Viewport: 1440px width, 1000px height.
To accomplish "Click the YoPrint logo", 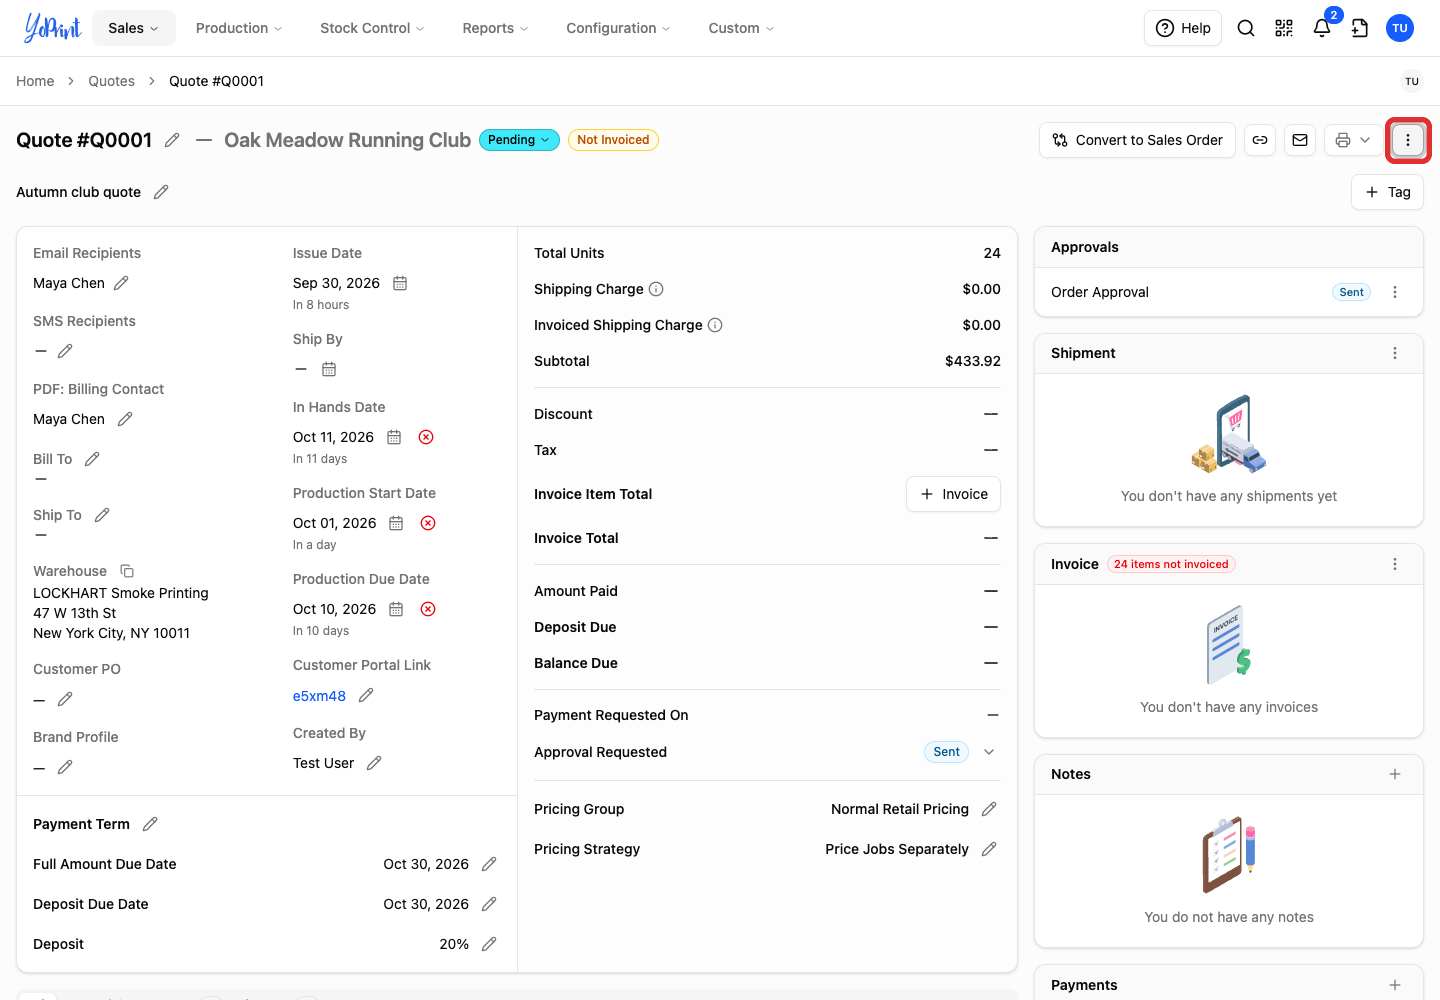I will point(52,28).
